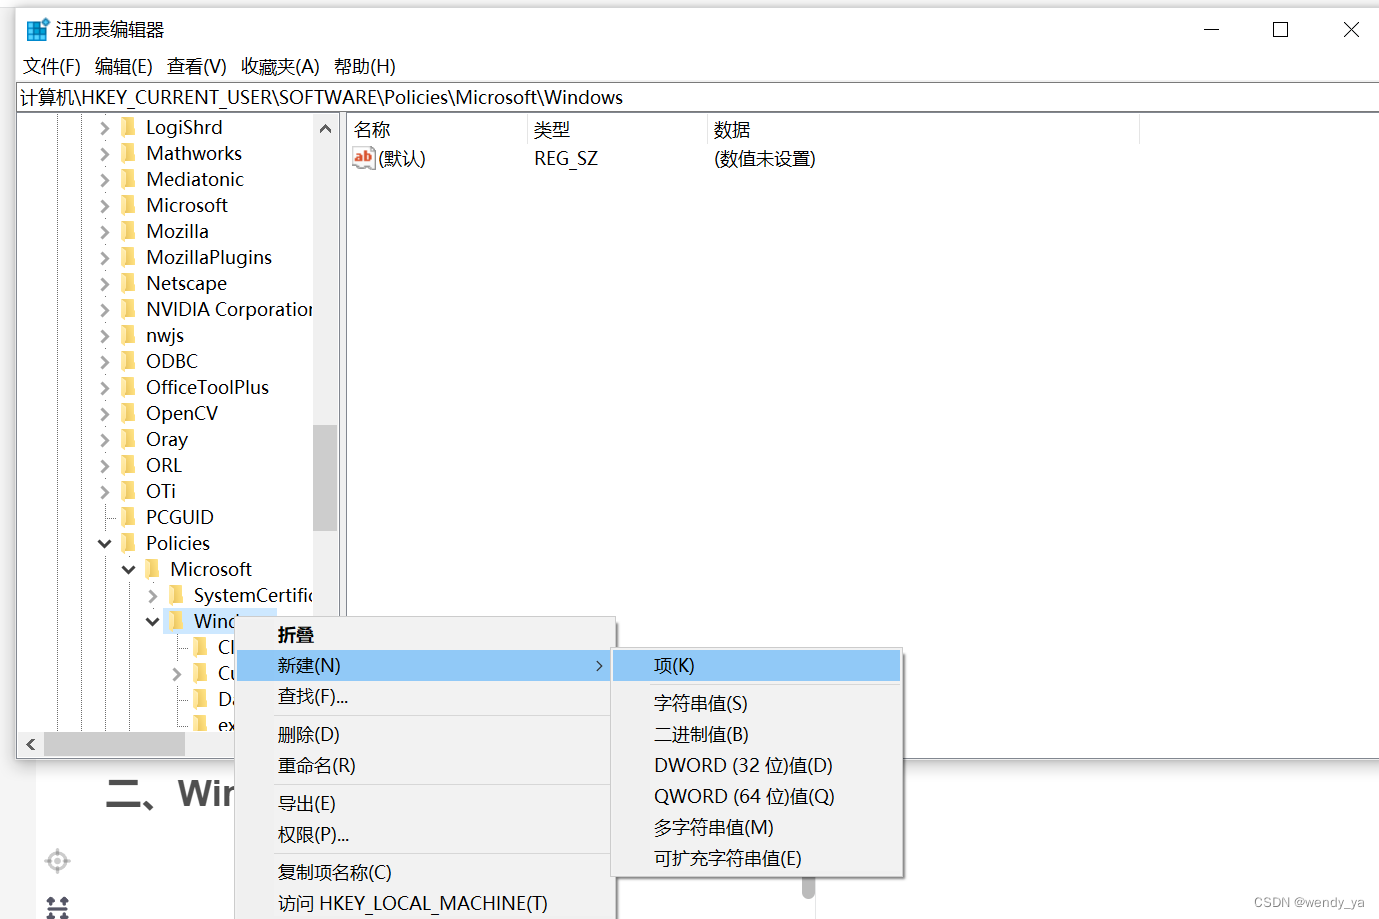This screenshot has width=1379, height=919.
Task: Click the tree scroll-up arrow
Action: tap(325, 129)
